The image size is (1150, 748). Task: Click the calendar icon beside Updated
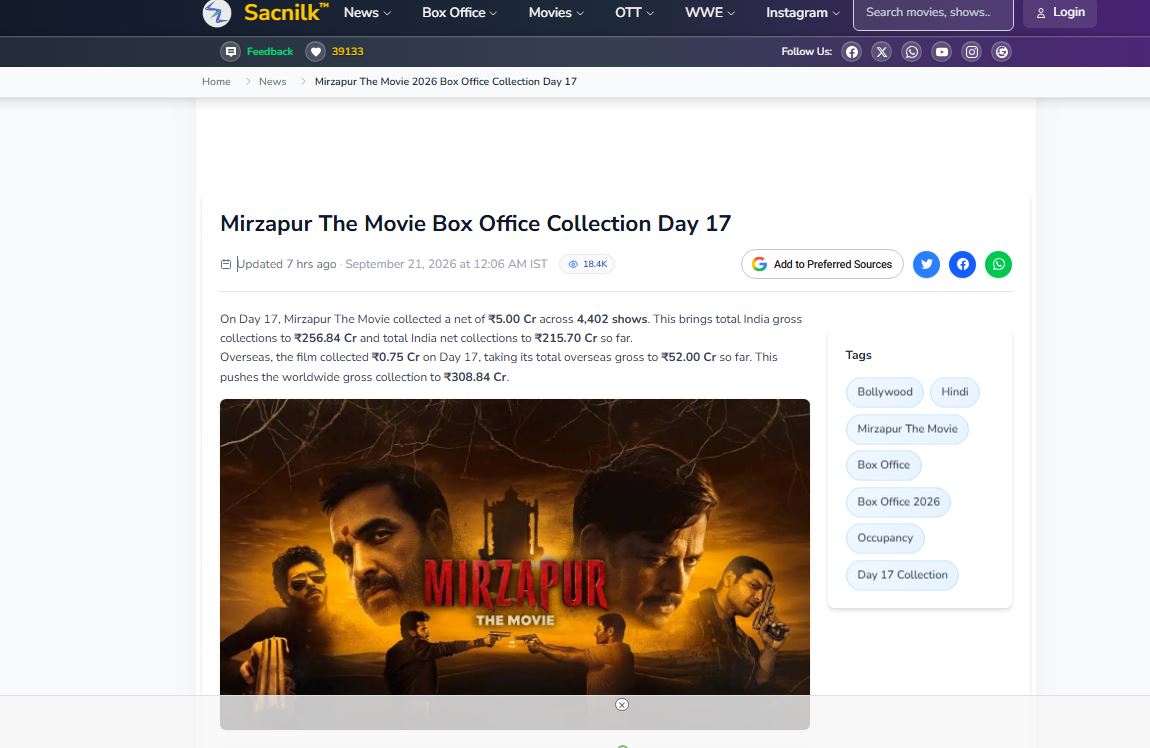click(x=226, y=264)
